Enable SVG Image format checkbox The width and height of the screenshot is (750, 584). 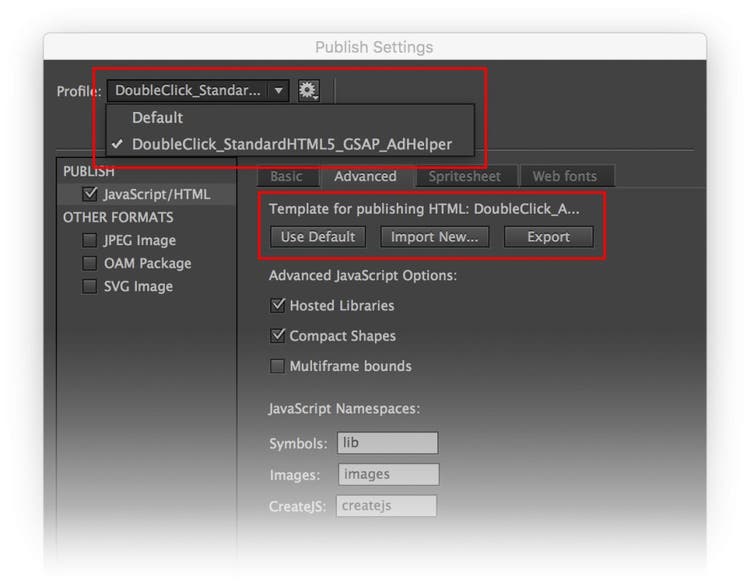click(91, 286)
